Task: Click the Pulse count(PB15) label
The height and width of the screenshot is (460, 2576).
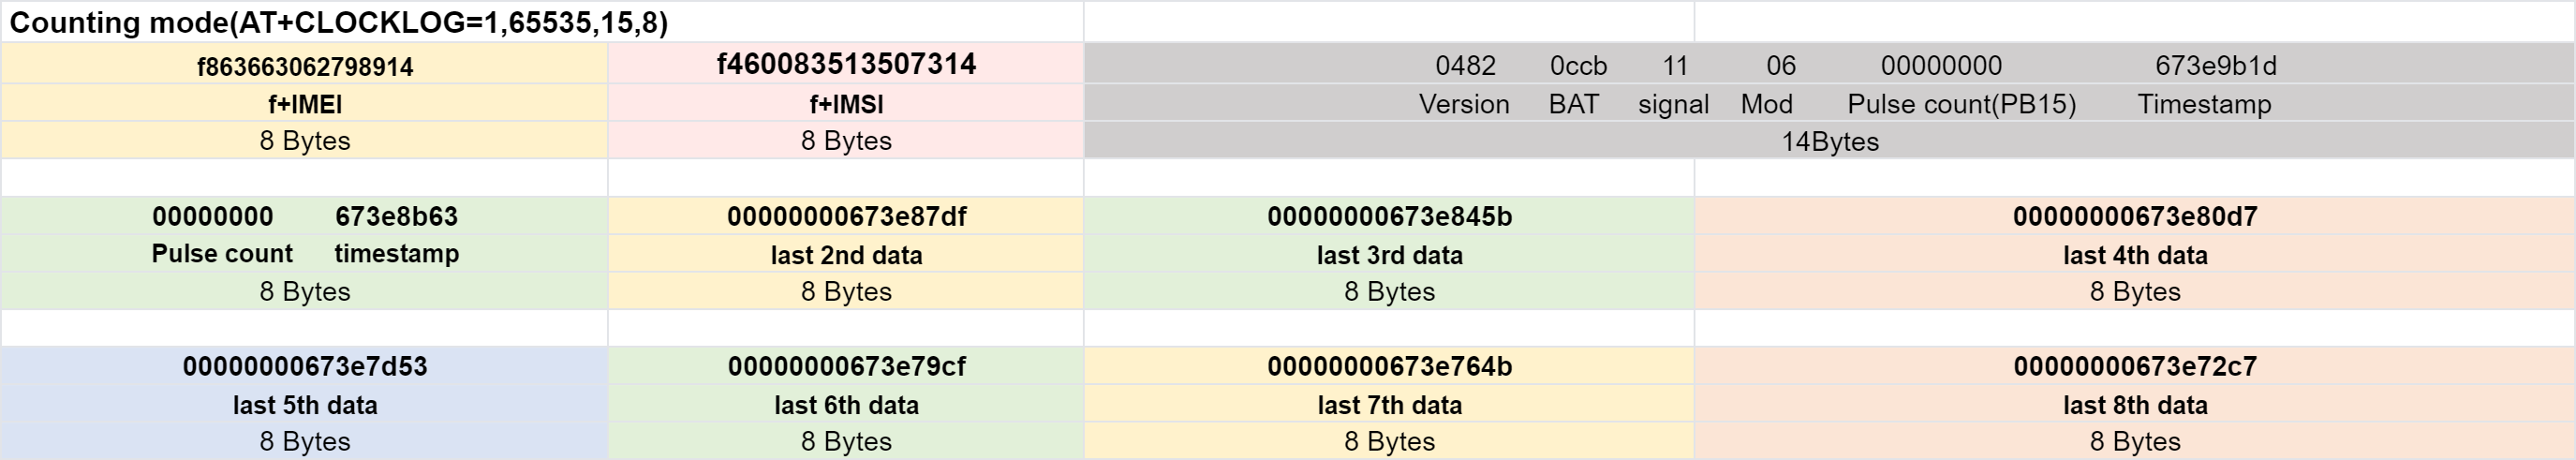Action: point(1962,104)
